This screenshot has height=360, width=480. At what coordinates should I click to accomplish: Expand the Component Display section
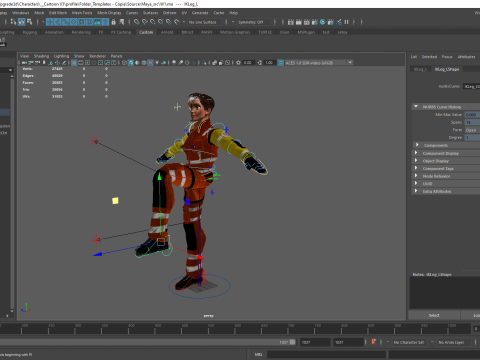(416, 153)
